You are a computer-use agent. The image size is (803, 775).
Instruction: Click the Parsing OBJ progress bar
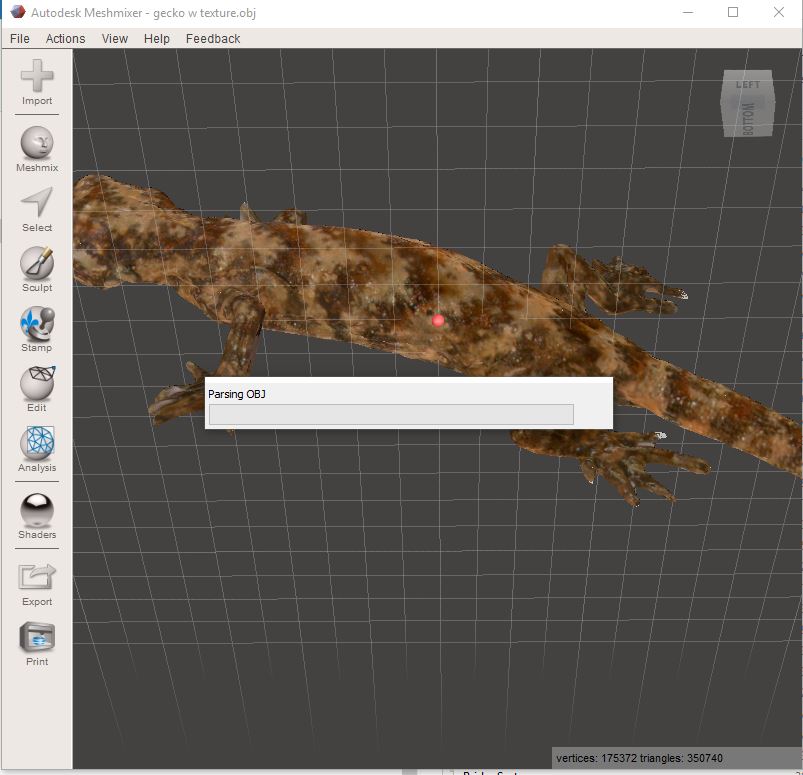[390, 414]
